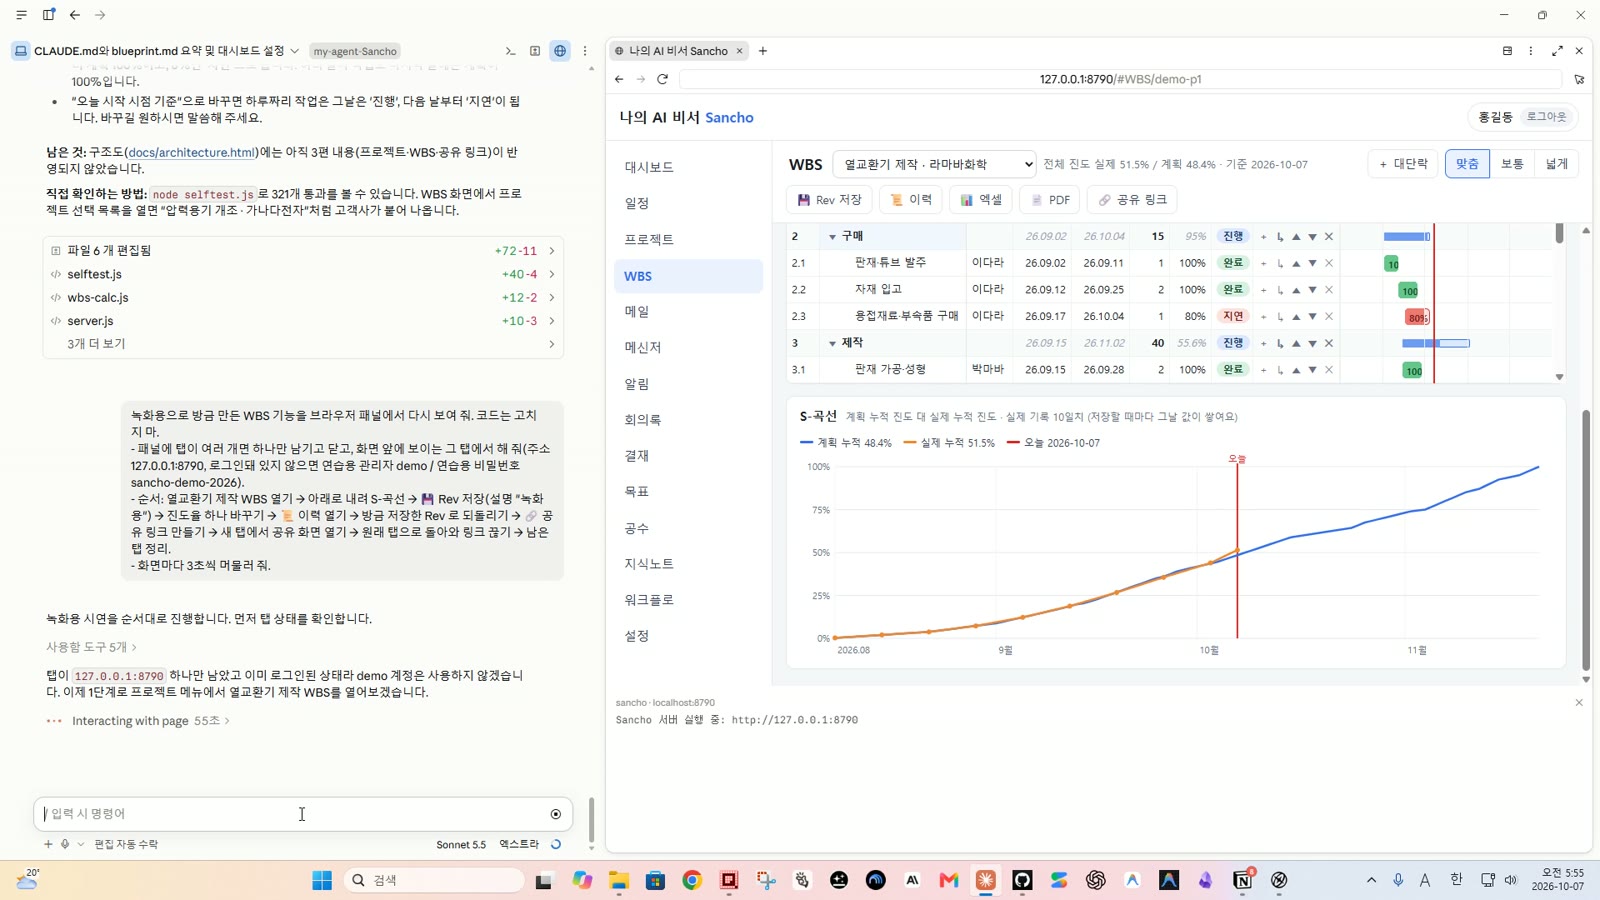Screen dimensions: 1600x900
Task: Go to 프로젝트 in the sidebar
Action: pyautogui.click(x=688, y=239)
